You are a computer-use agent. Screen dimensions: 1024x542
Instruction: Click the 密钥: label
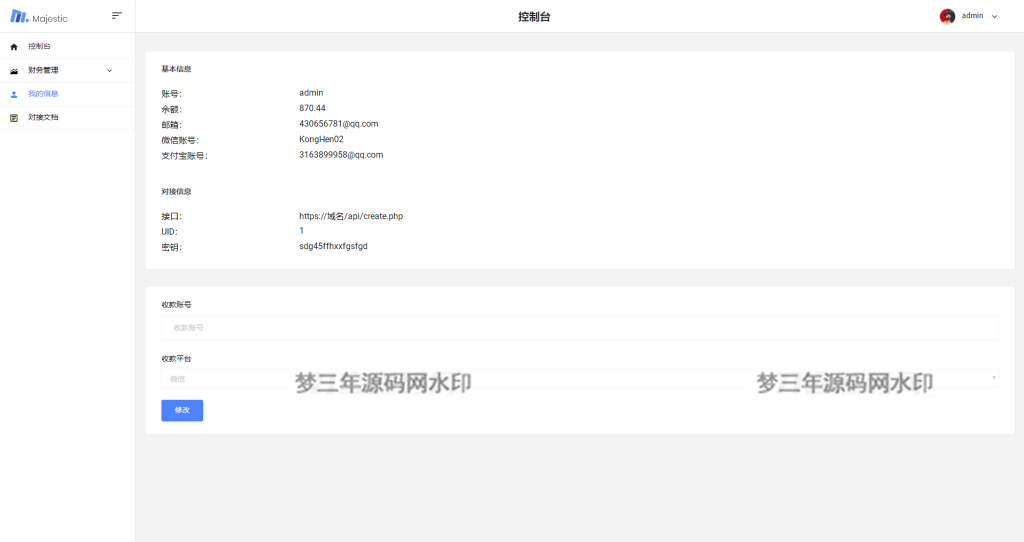[x=172, y=247]
